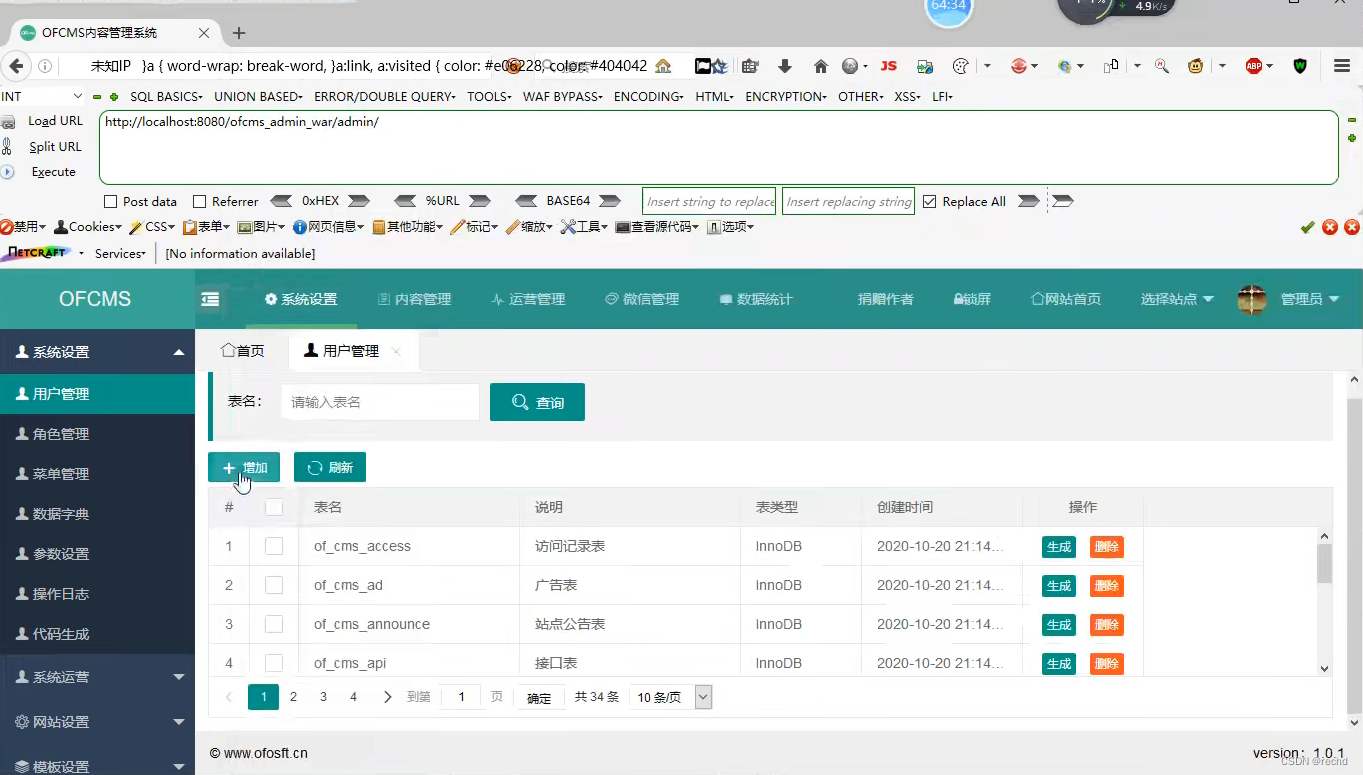Go to page 2 in pagination

click(293, 697)
